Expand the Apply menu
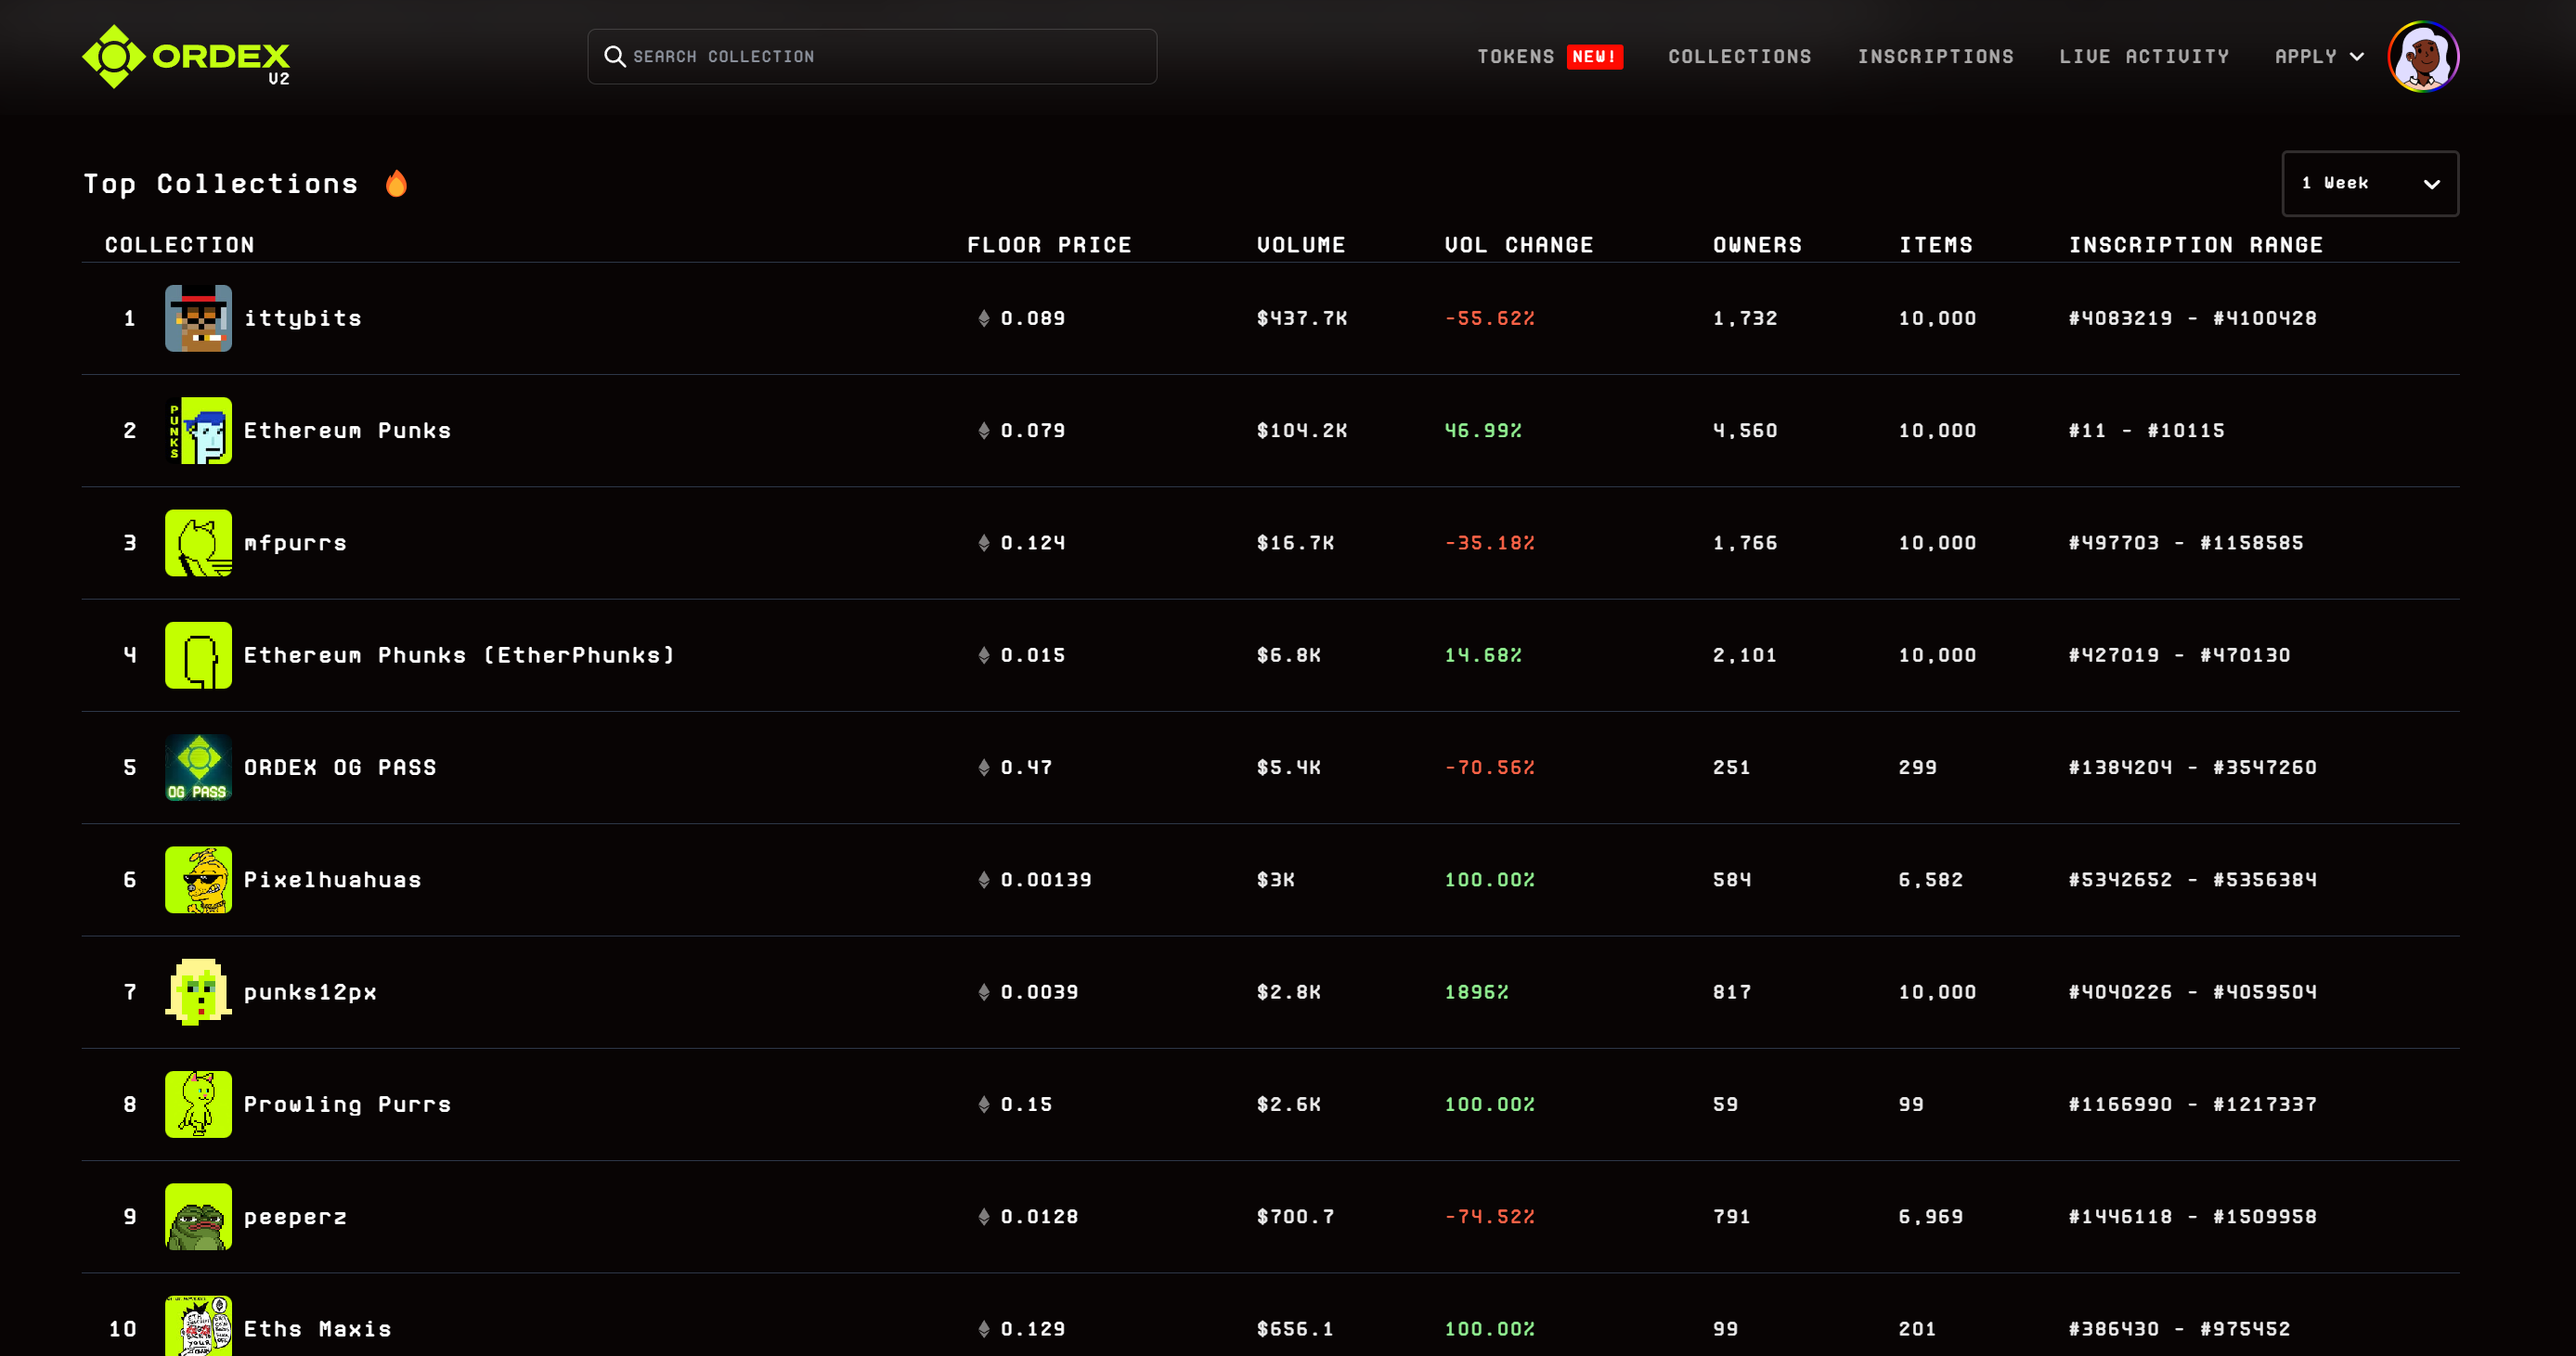 tap(2318, 57)
